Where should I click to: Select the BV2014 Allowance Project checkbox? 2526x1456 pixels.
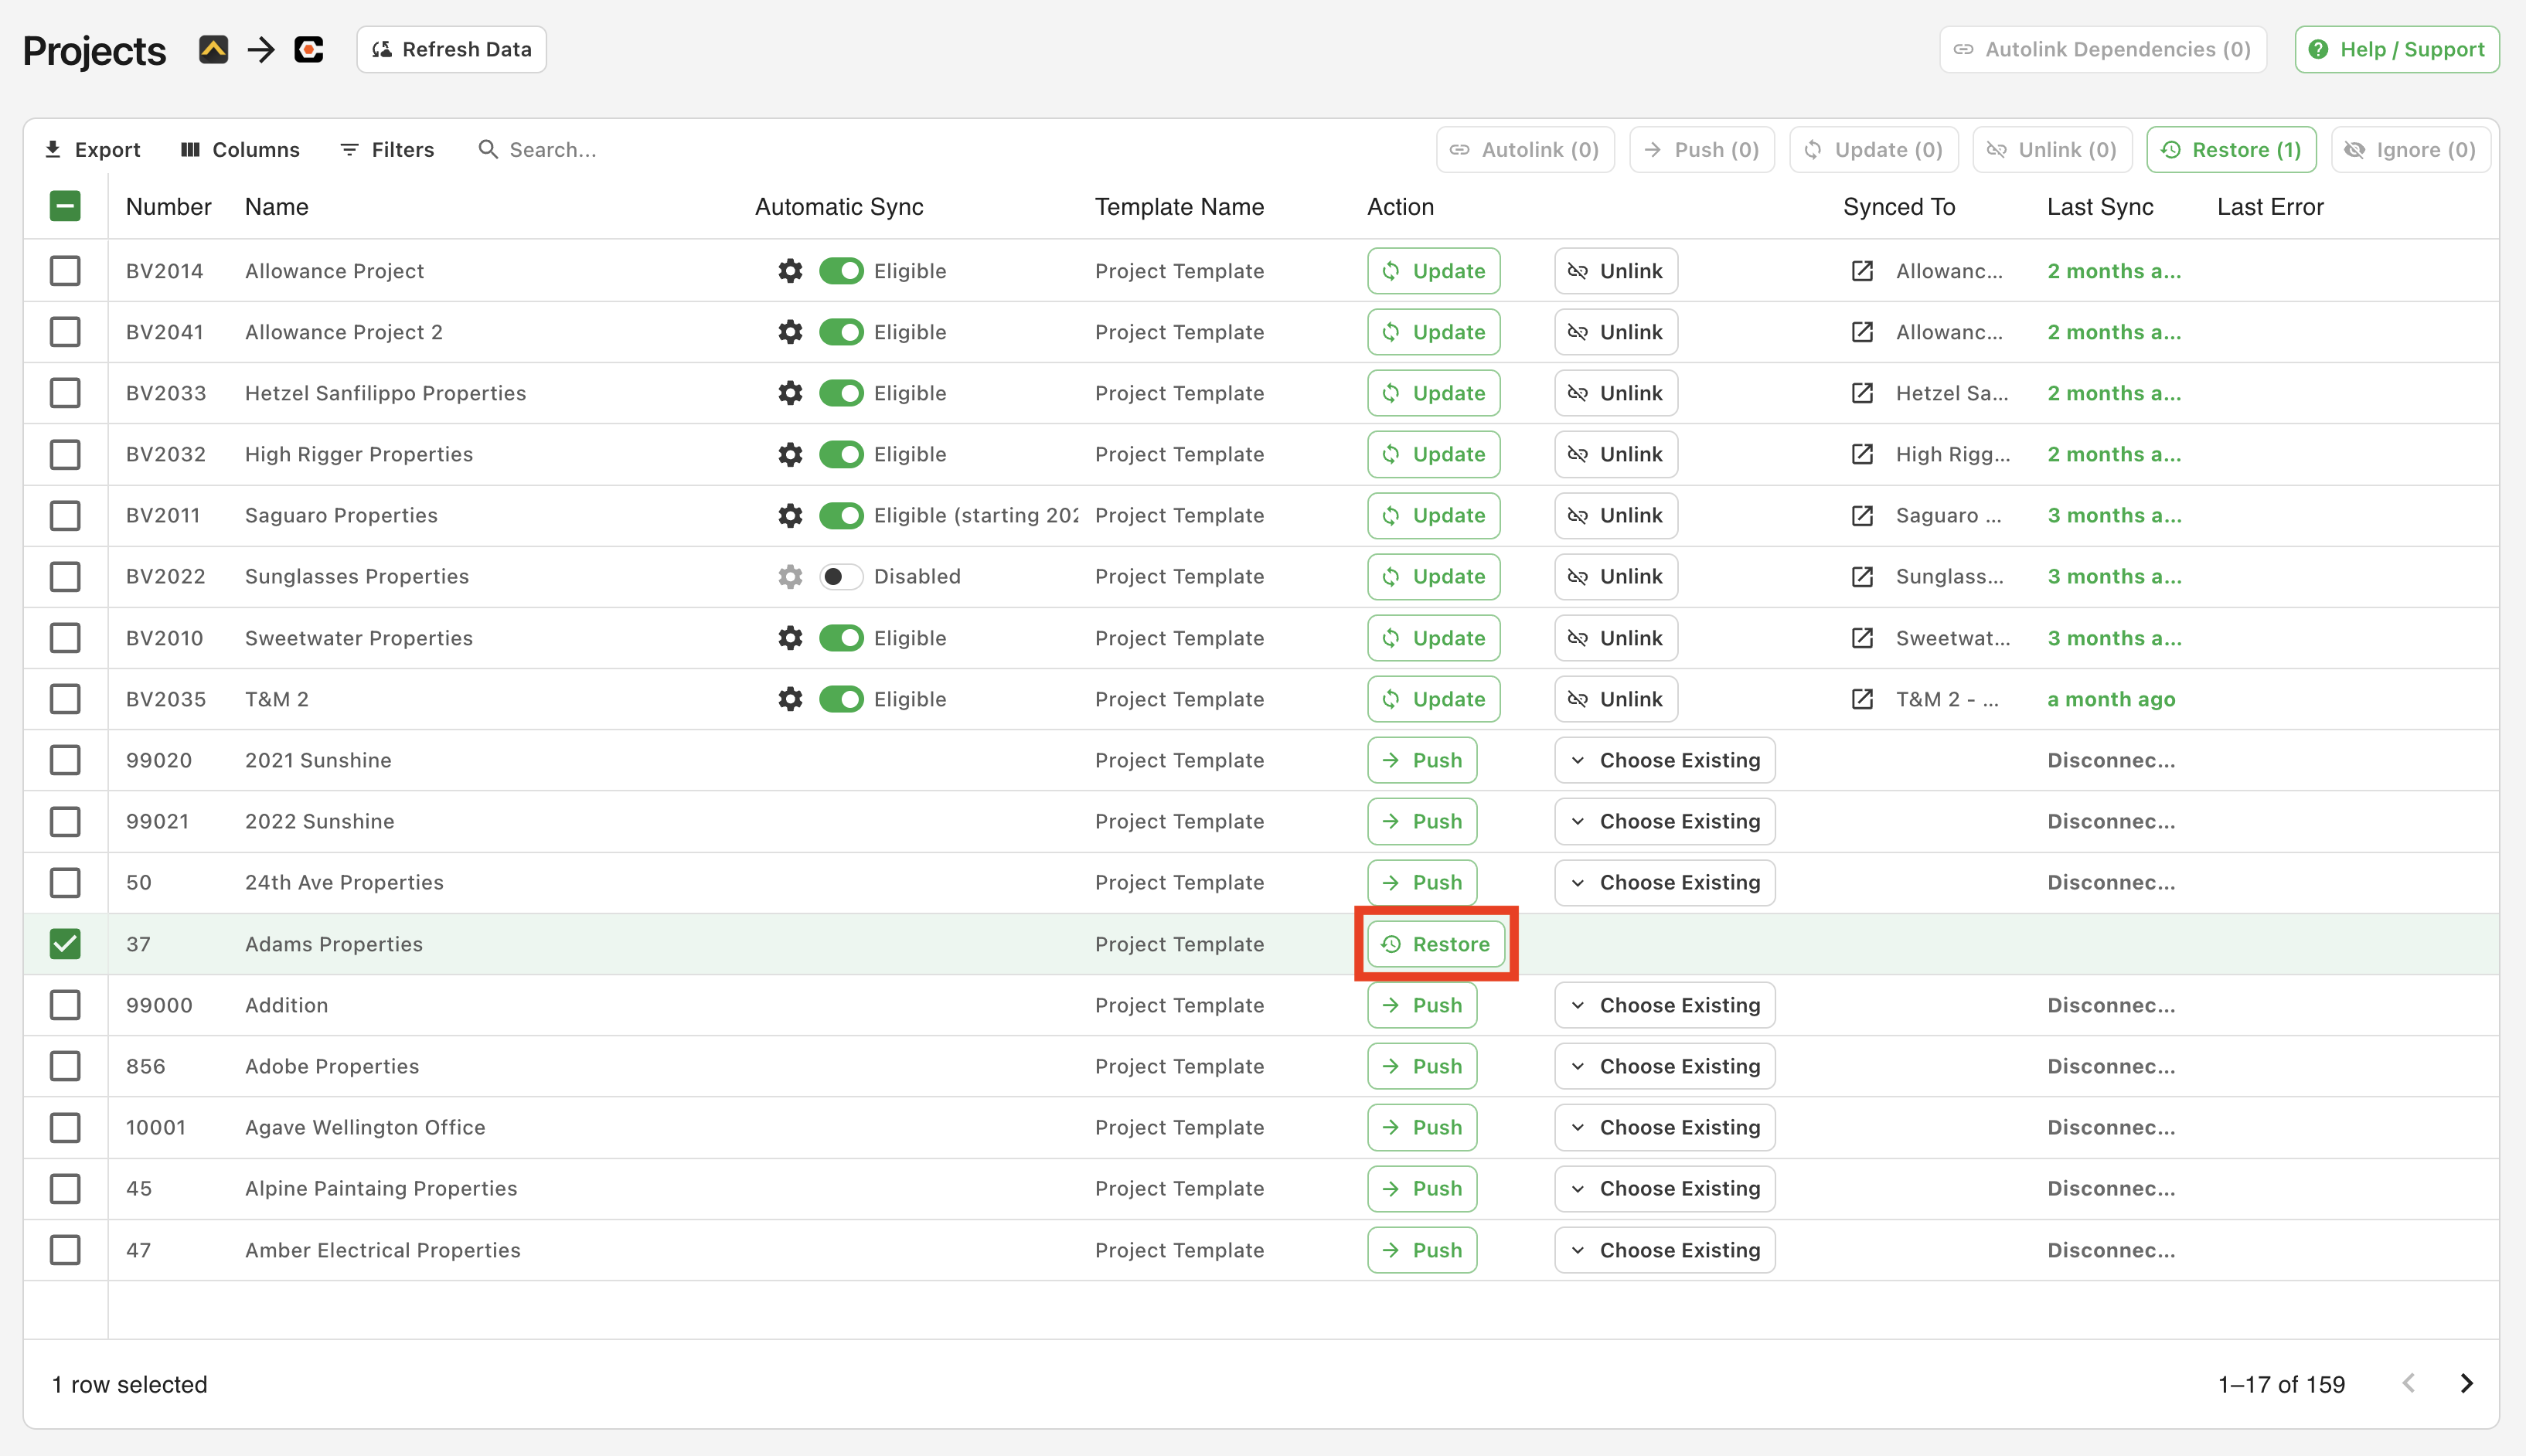[x=65, y=271]
